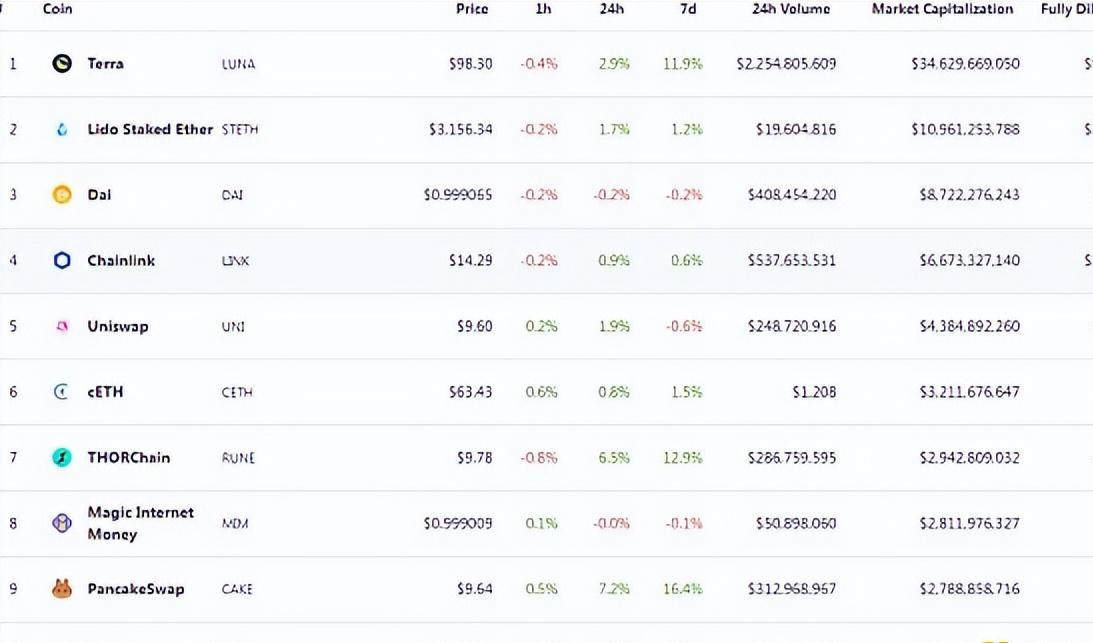Viewport: 1093px width, 643px height.
Task: Sort by Price column header
Action: [x=472, y=9]
